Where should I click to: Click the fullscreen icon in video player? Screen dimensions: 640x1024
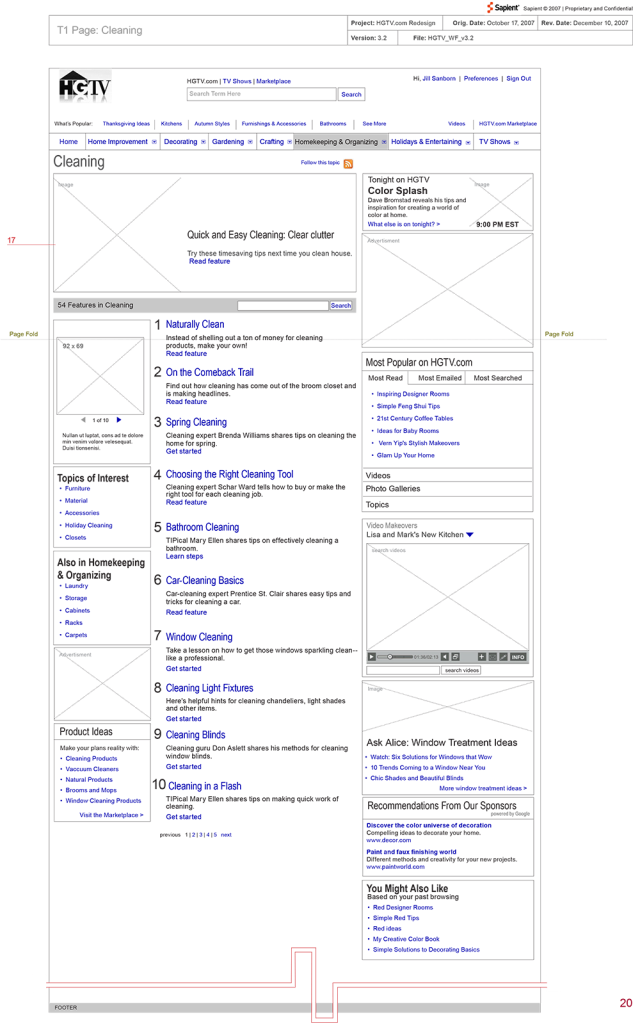pyautogui.click(x=493, y=656)
